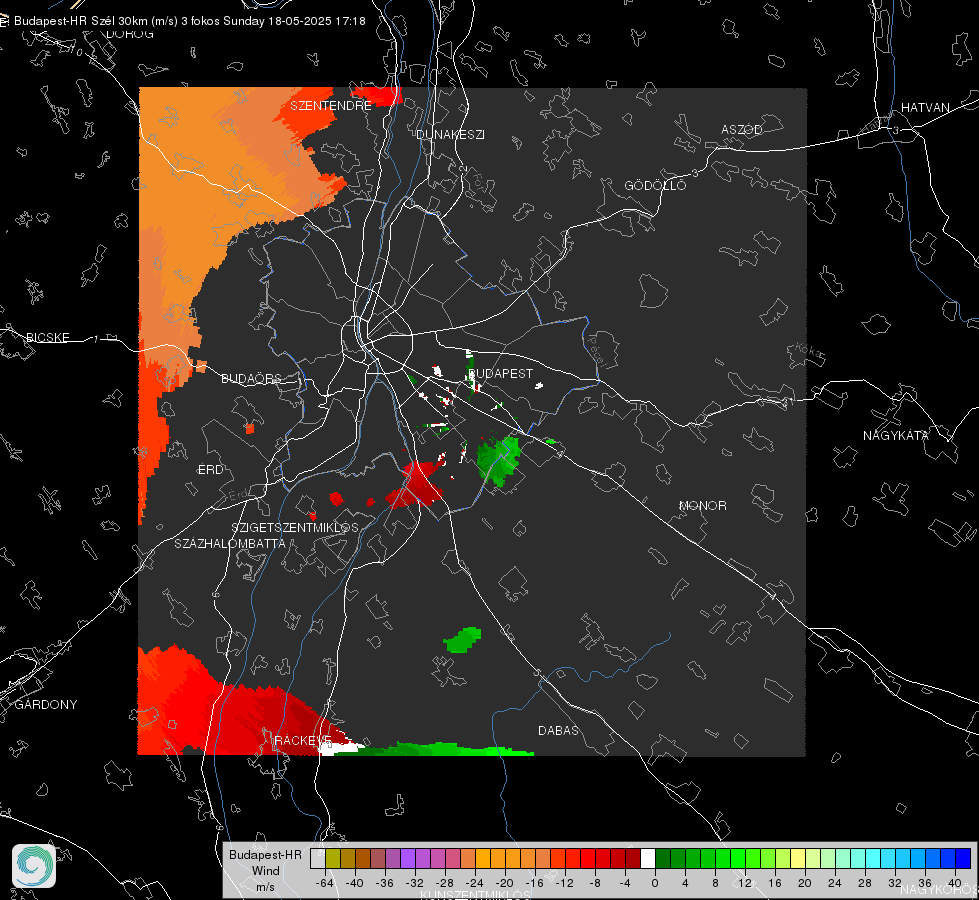Viewport: 979px width, 900px height.
Task: Select the olive swatch right of grey
Action: 333,858
